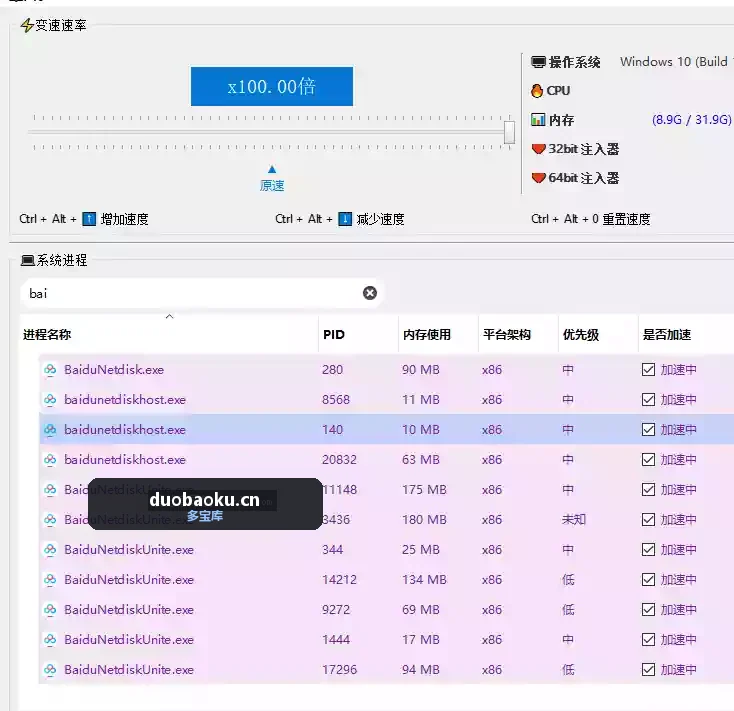Click icon of BaiduNetdiskUnite.exe PID 344
Viewport: 734px width, 711px height.
(50, 550)
